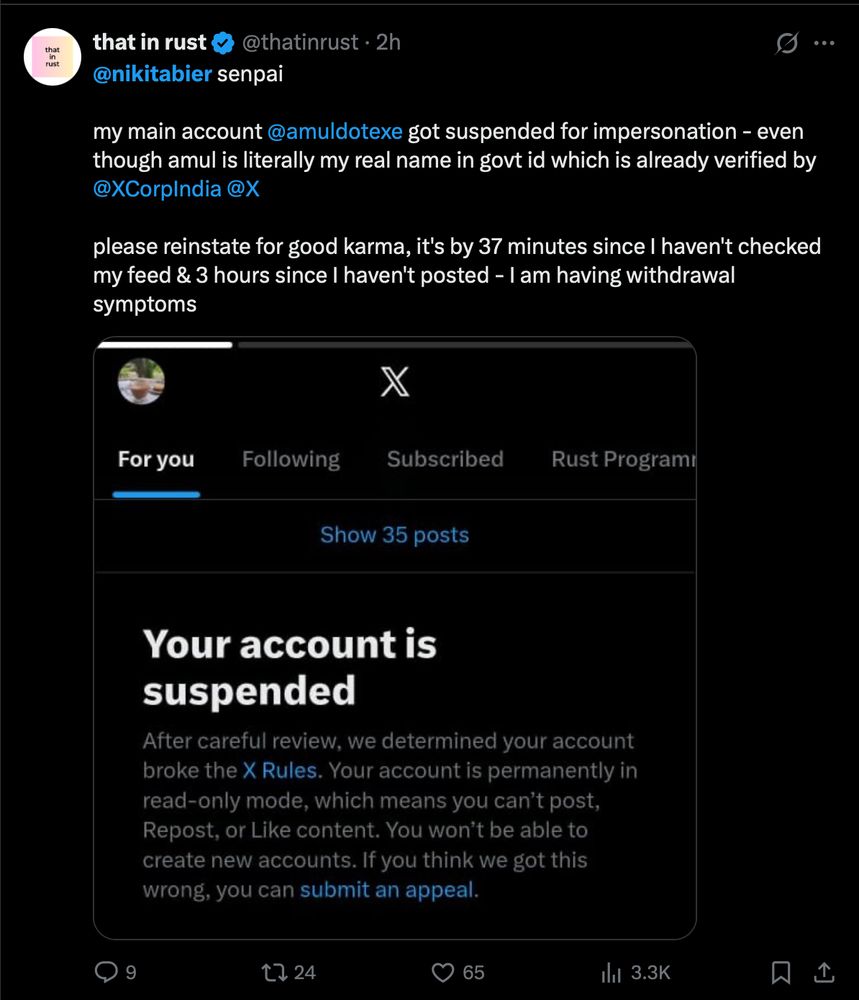Click the blue verified badge checkmark

[x=223, y=43]
